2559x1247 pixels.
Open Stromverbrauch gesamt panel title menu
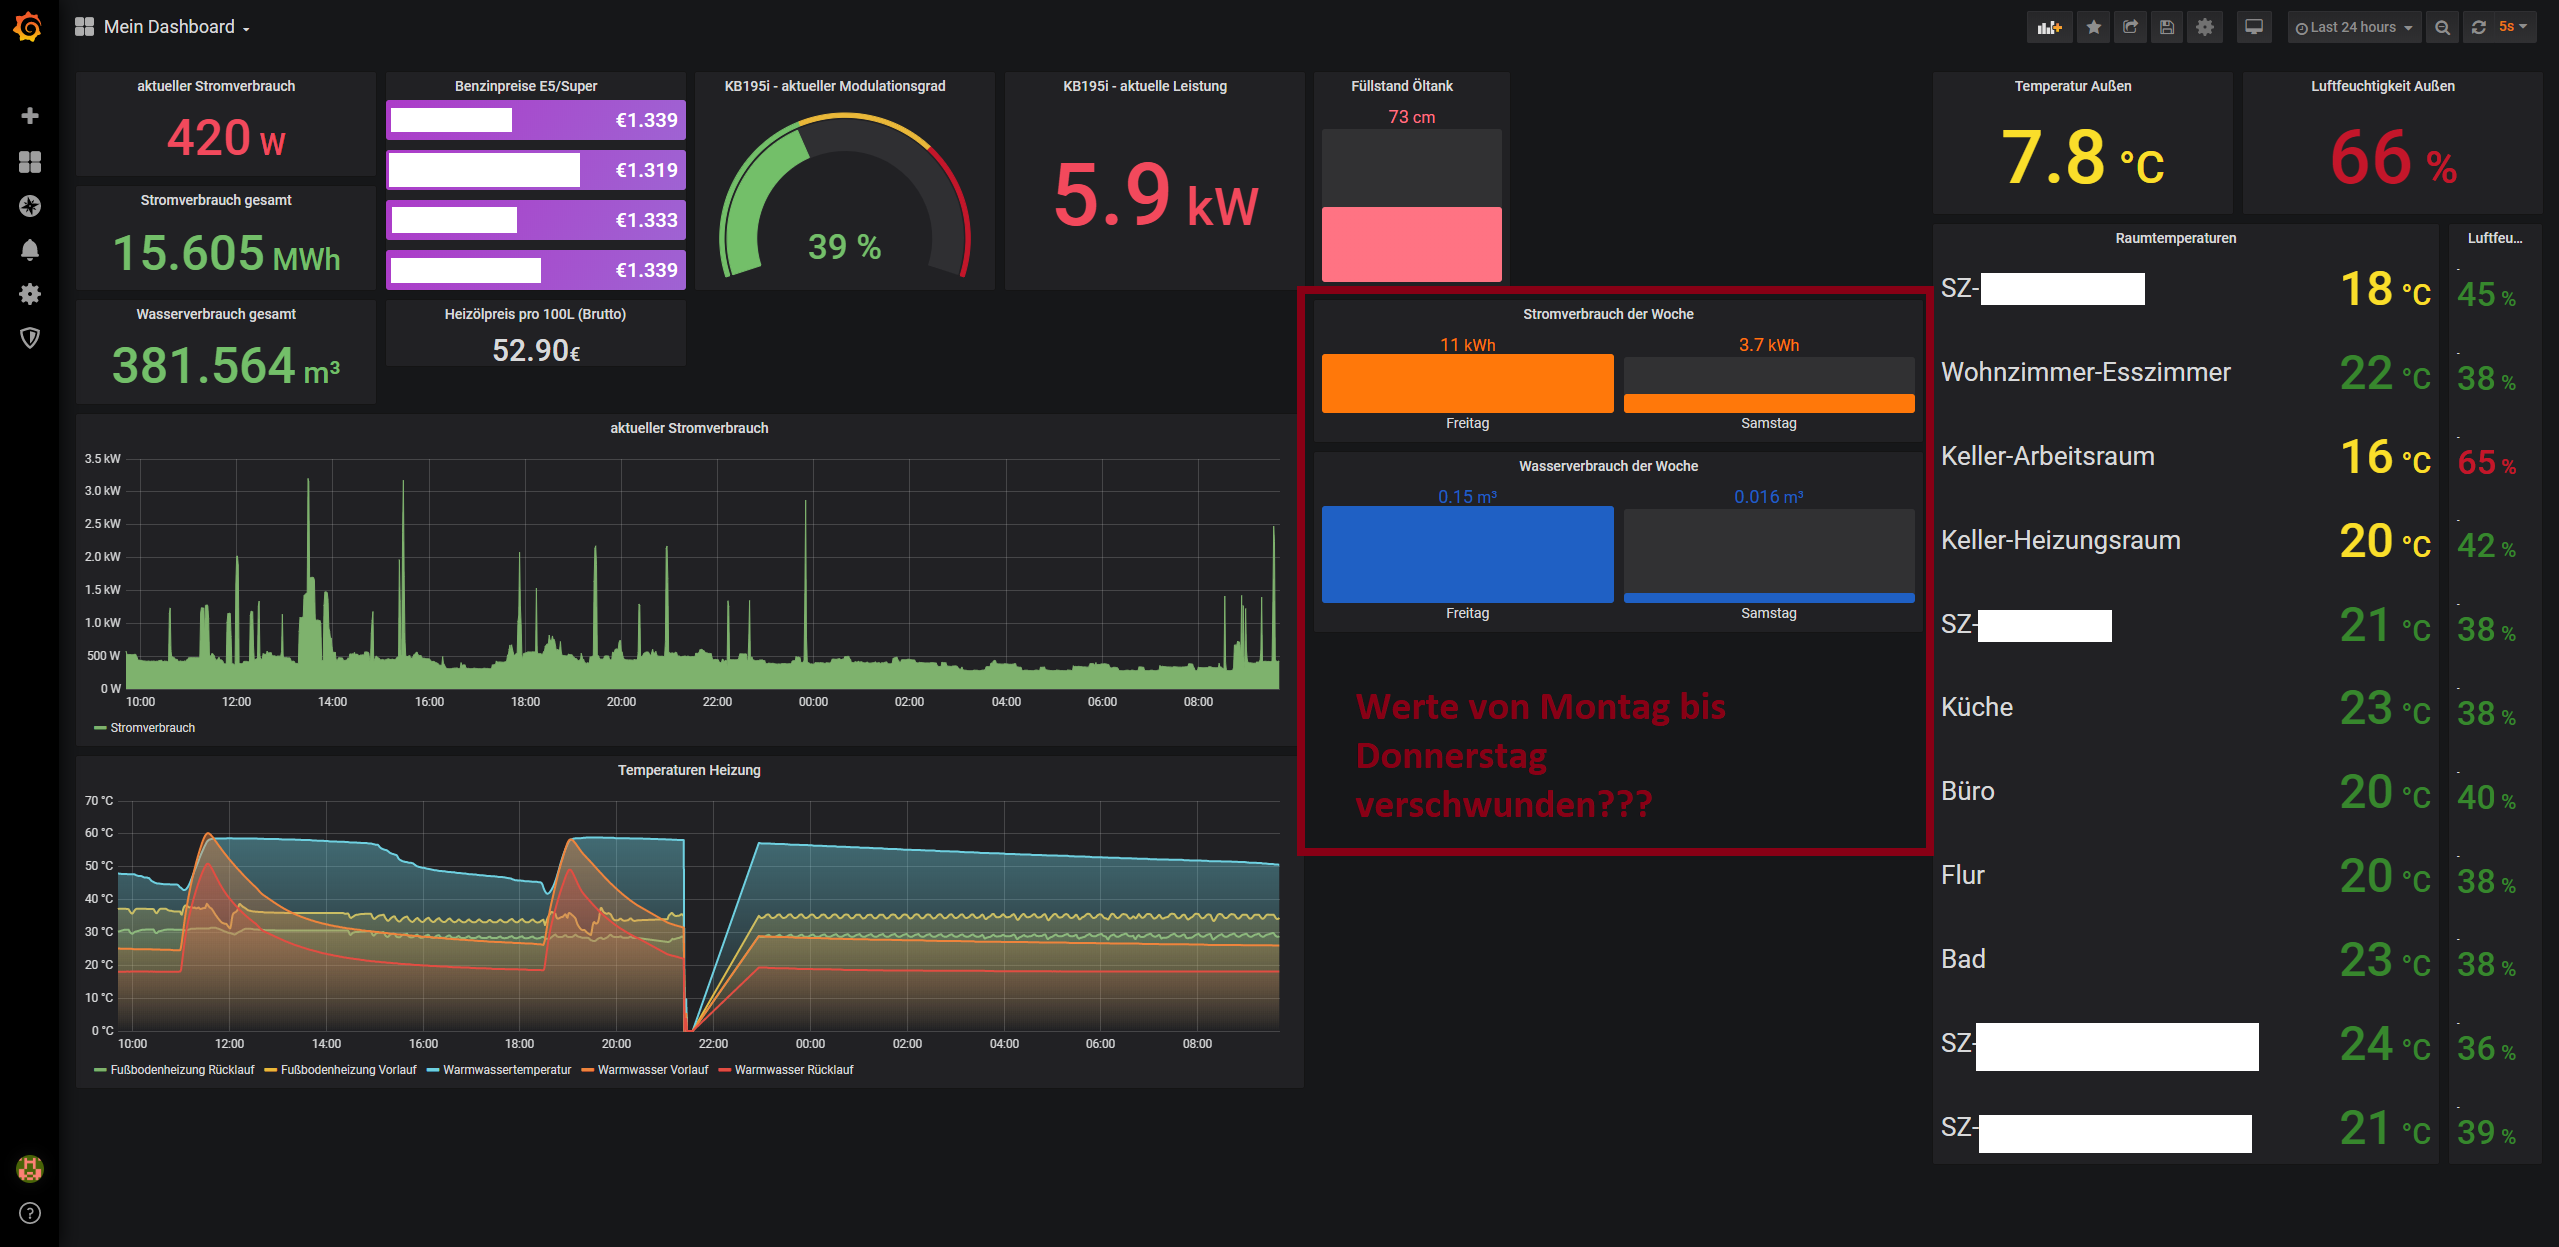(x=216, y=200)
